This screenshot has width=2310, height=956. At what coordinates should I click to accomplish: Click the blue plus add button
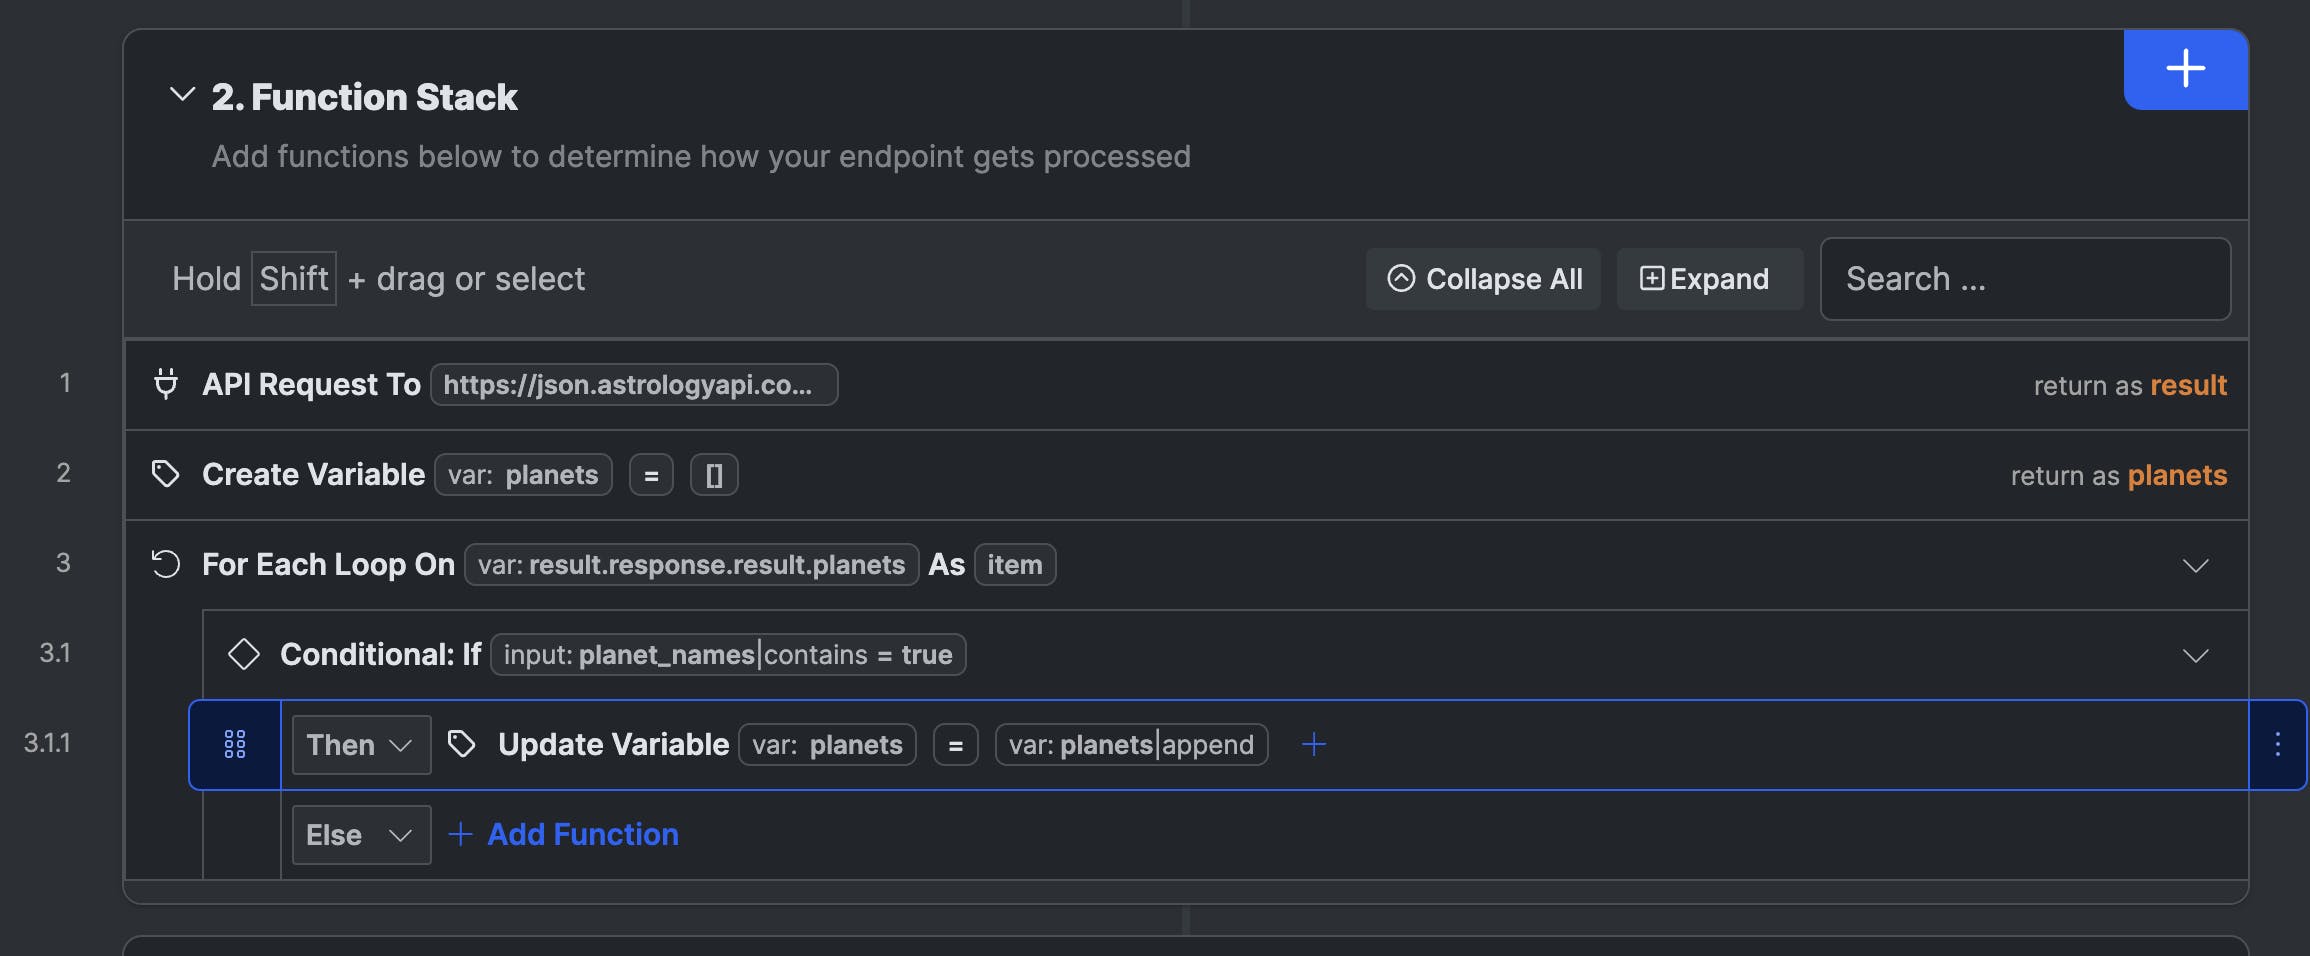[2185, 69]
